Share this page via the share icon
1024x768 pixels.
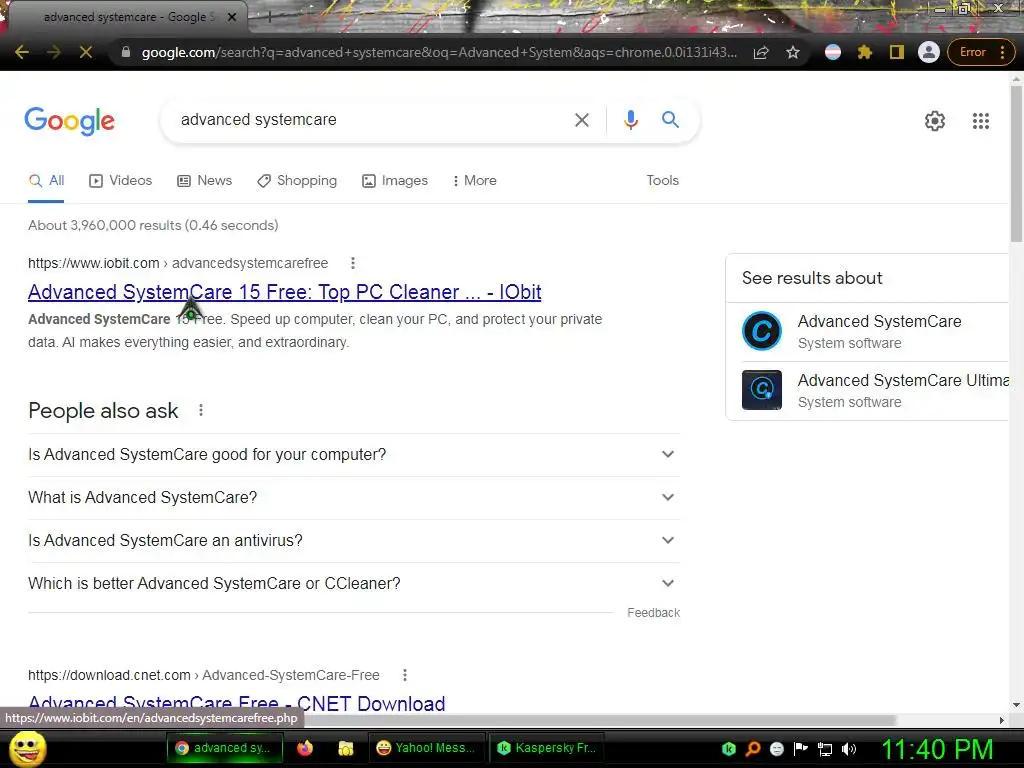click(761, 52)
